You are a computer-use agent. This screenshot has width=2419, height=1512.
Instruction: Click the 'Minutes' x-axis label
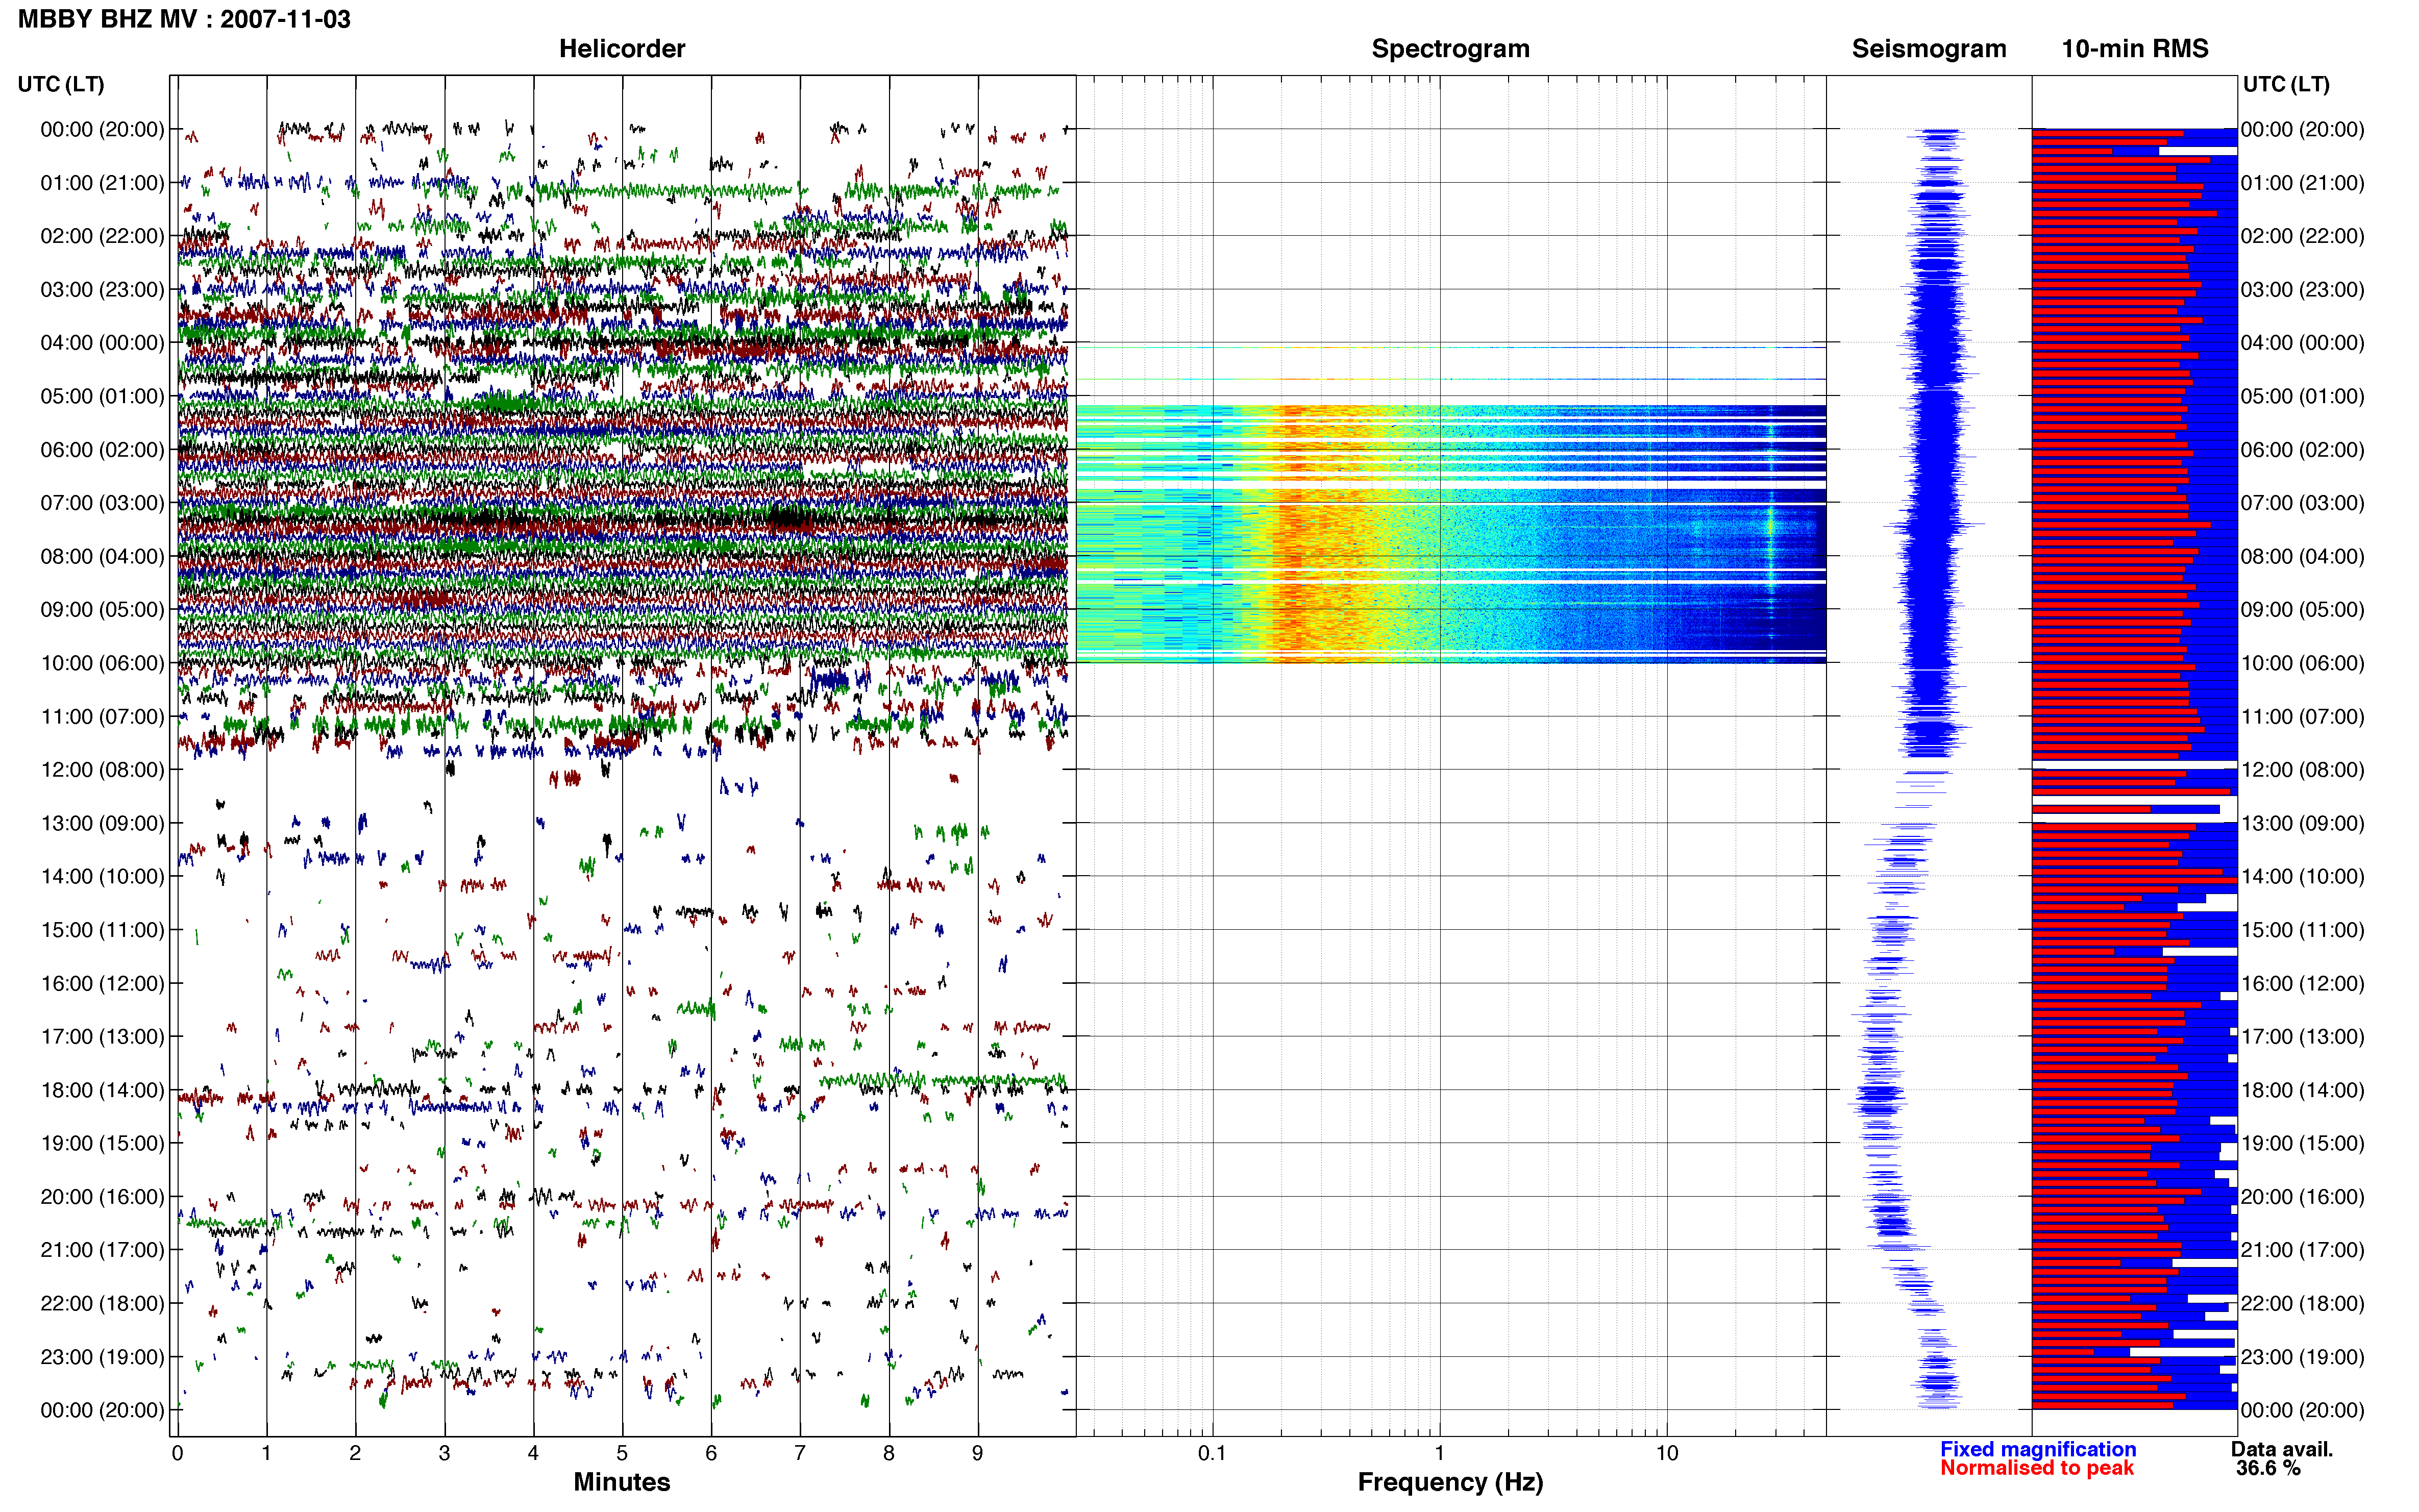coord(621,1482)
